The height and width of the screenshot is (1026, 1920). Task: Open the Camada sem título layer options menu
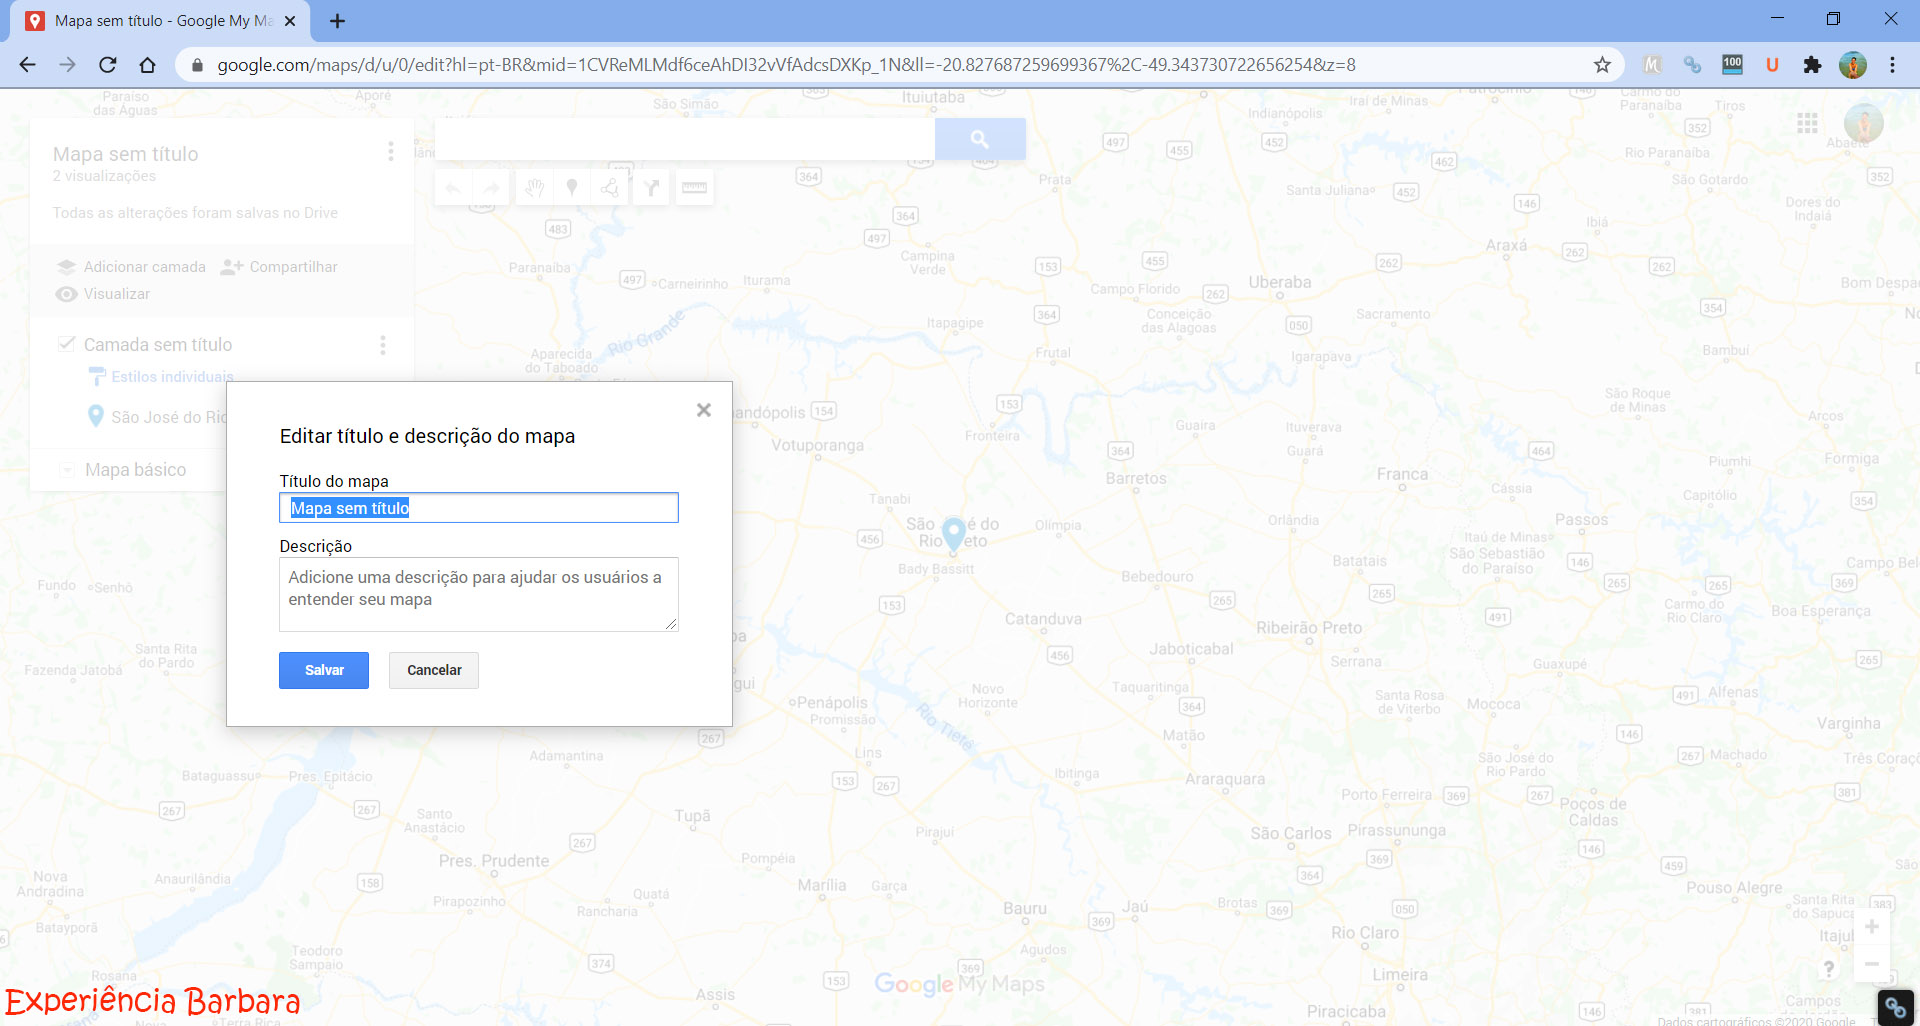[x=383, y=345]
